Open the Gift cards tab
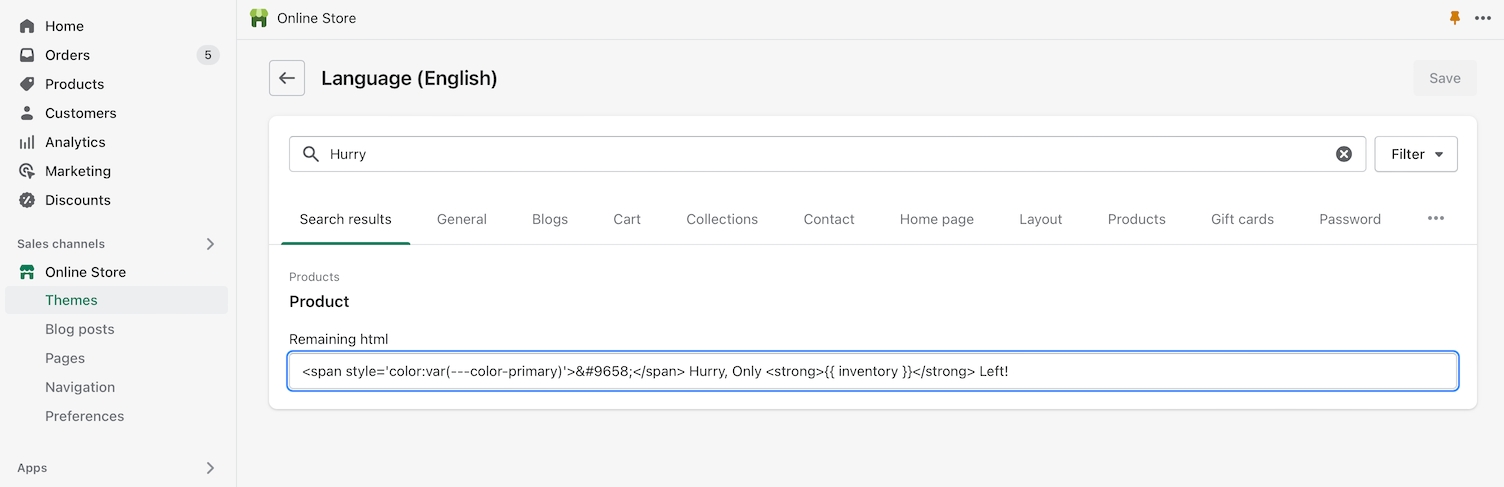Image resolution: width=1504 pixels, height=487 pixels. pyautogui.click(x=1242, y=219)
